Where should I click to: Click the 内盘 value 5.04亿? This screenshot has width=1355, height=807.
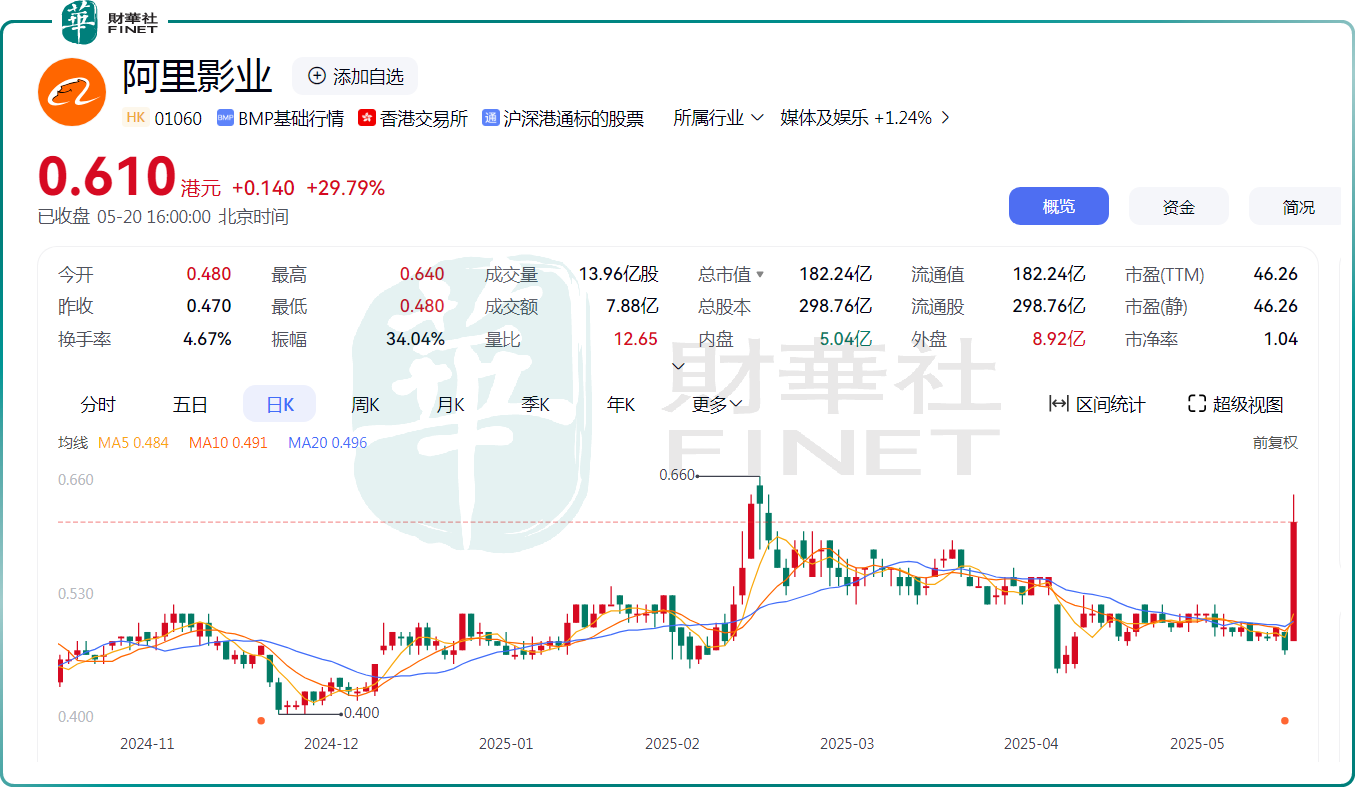(846, 339)
